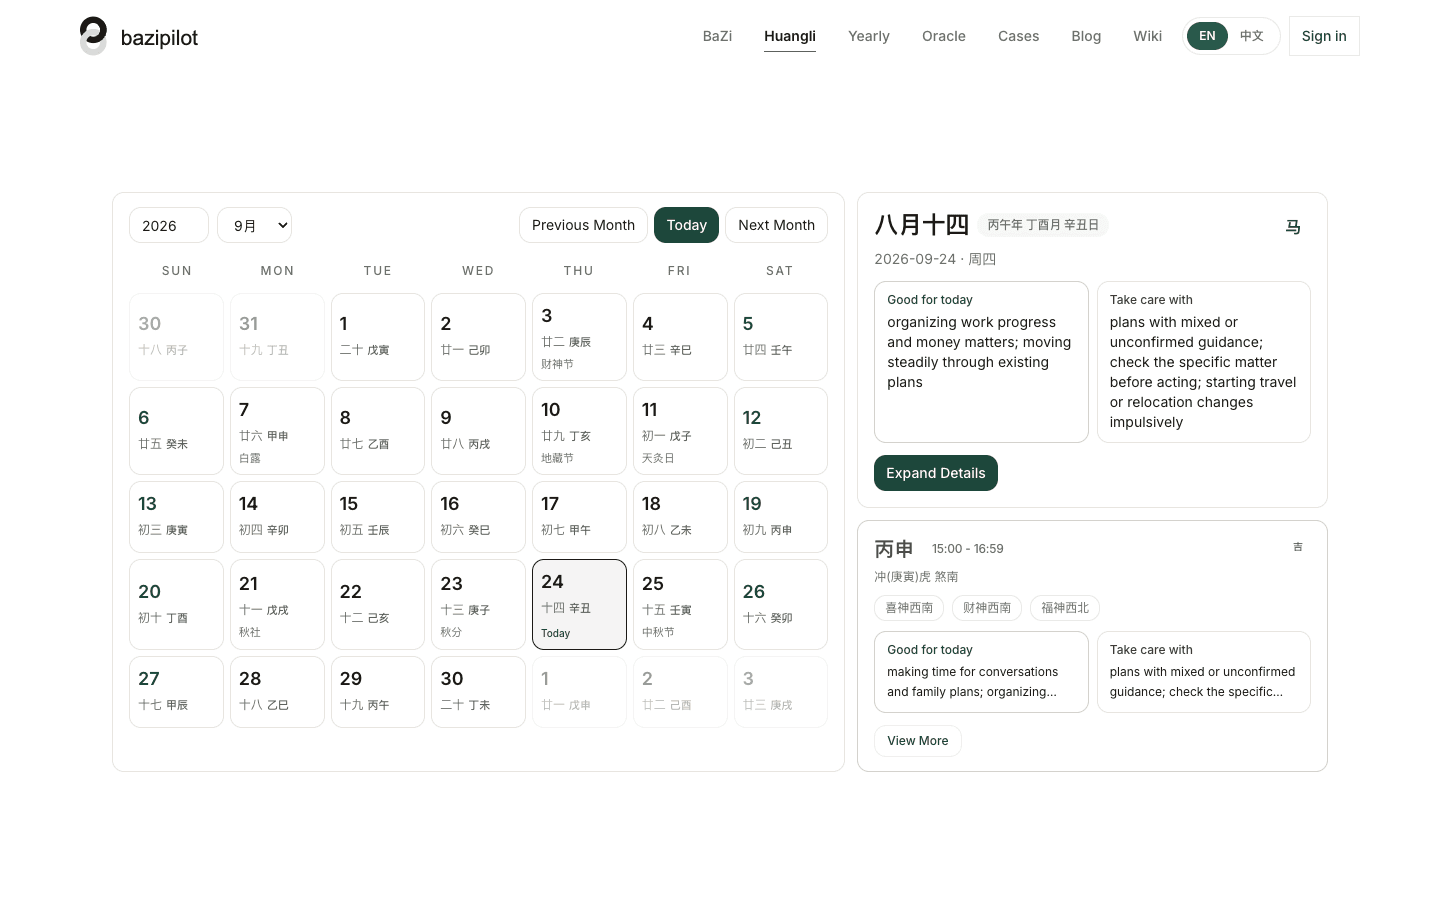Select September 13 cell 初三 庚寅
Image resolution: width=1440 pixels, height=900 pixels.
pyautogui.click(x=176, y=517)
